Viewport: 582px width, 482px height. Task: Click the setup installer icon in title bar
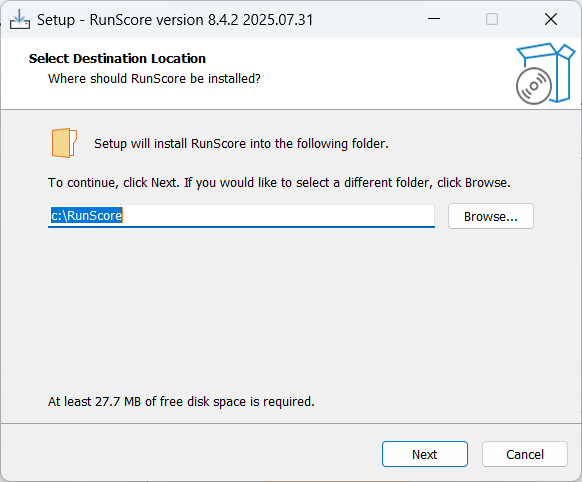click(20, 19)
